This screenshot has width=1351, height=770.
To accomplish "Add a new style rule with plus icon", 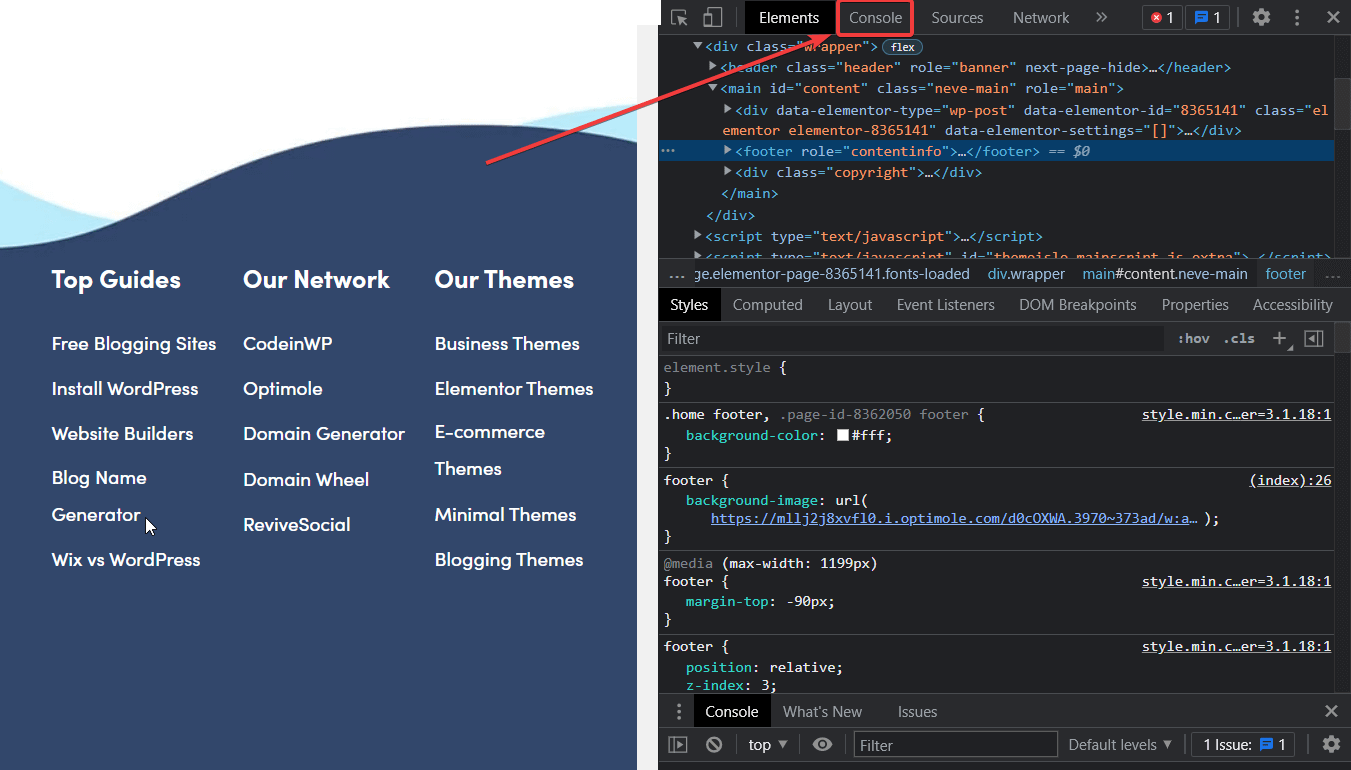I will (1281, 338).
